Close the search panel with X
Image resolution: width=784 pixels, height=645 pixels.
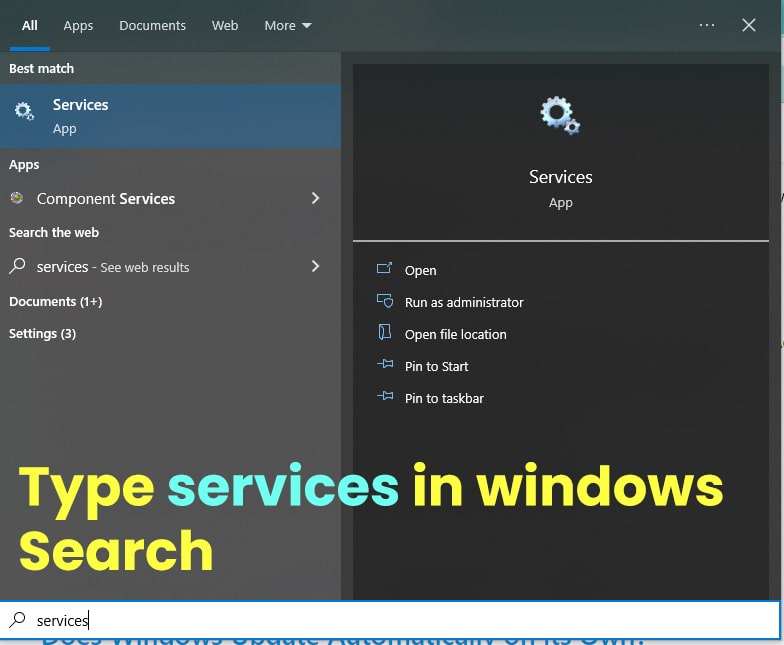(x=749, y=25)
